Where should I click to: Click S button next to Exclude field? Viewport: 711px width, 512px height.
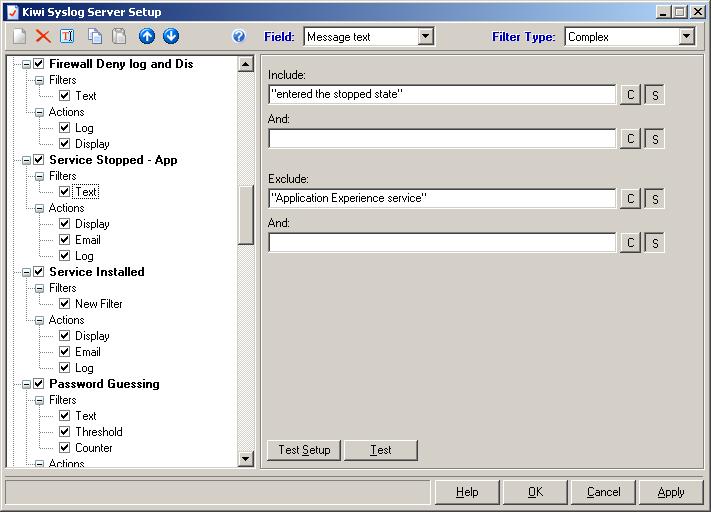point(655,199)
